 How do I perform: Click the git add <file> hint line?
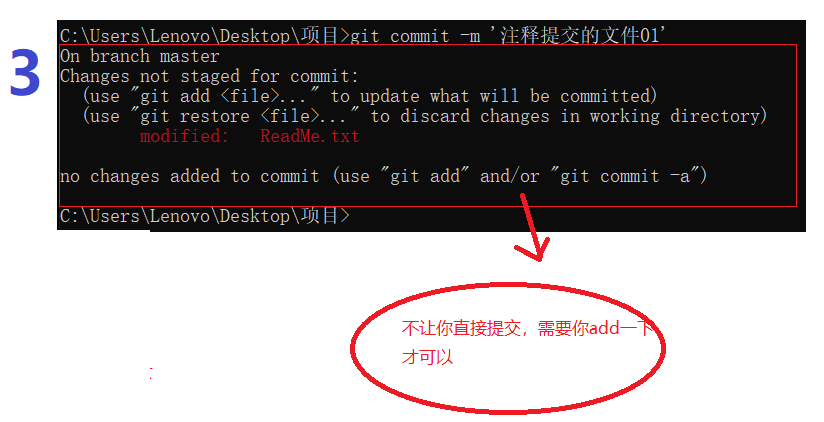370,96
